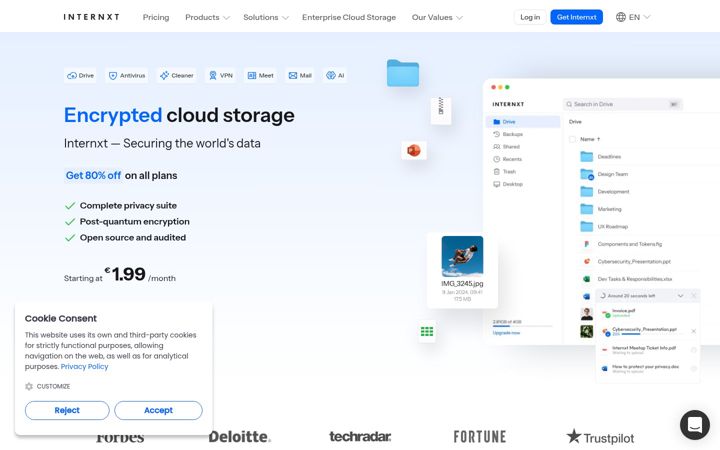Select the Mail envelope chip
This screenshot has height=450, width=720.
[300, 75]
